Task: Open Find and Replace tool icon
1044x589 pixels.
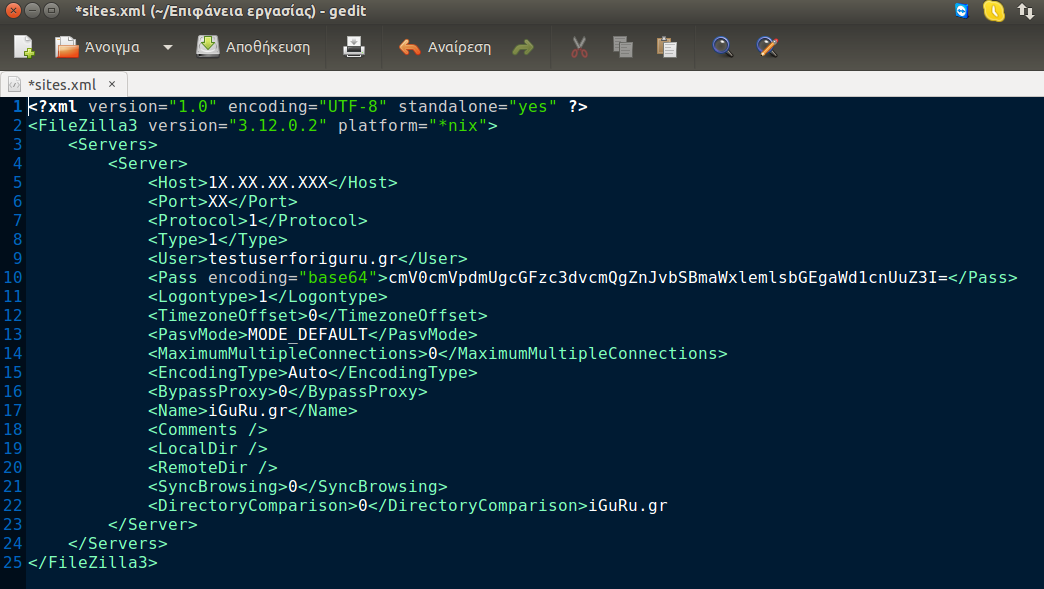Action: click(767, 47)
